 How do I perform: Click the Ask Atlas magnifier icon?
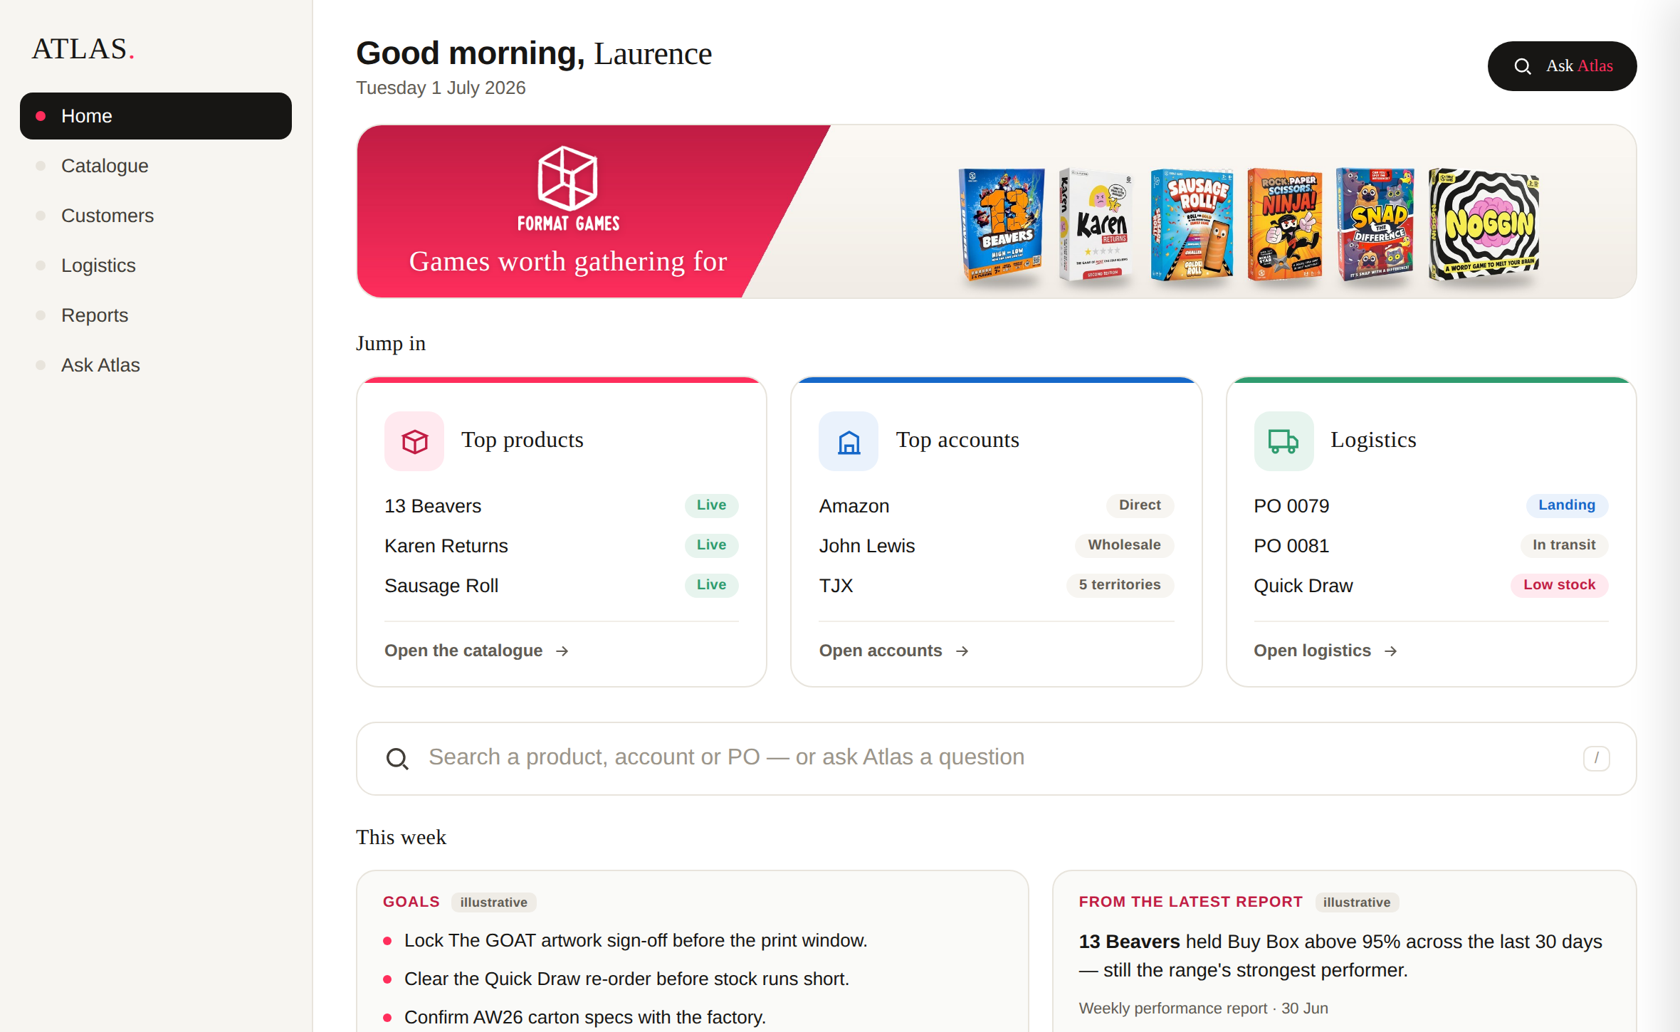pos(1522,66)
